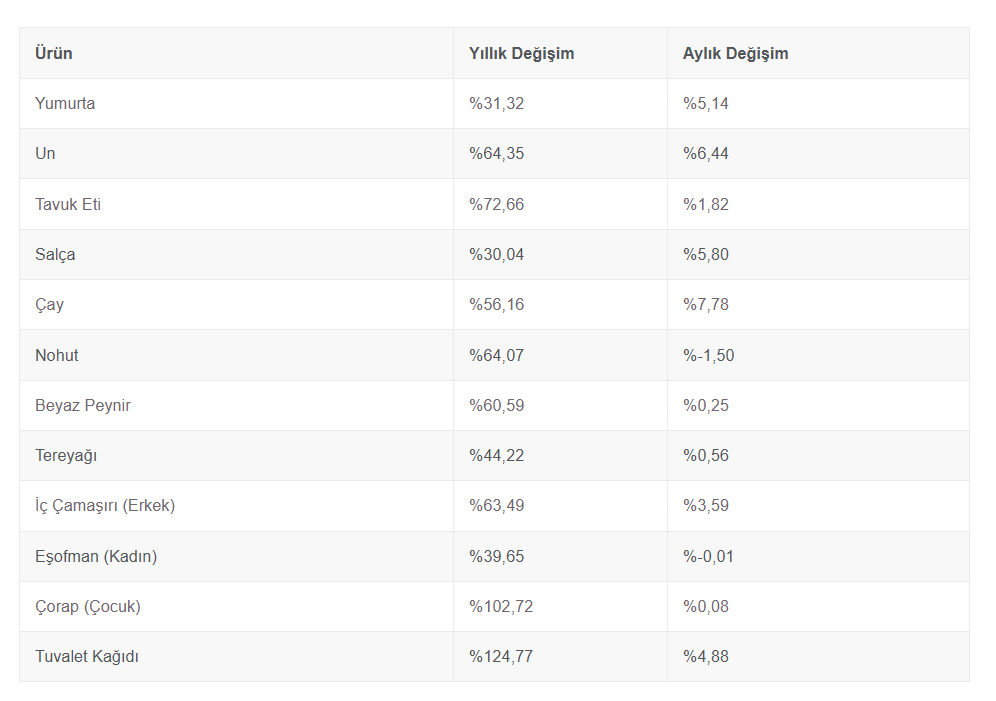Click the Tuvalet Kağıdı row name

pos(87,656)
